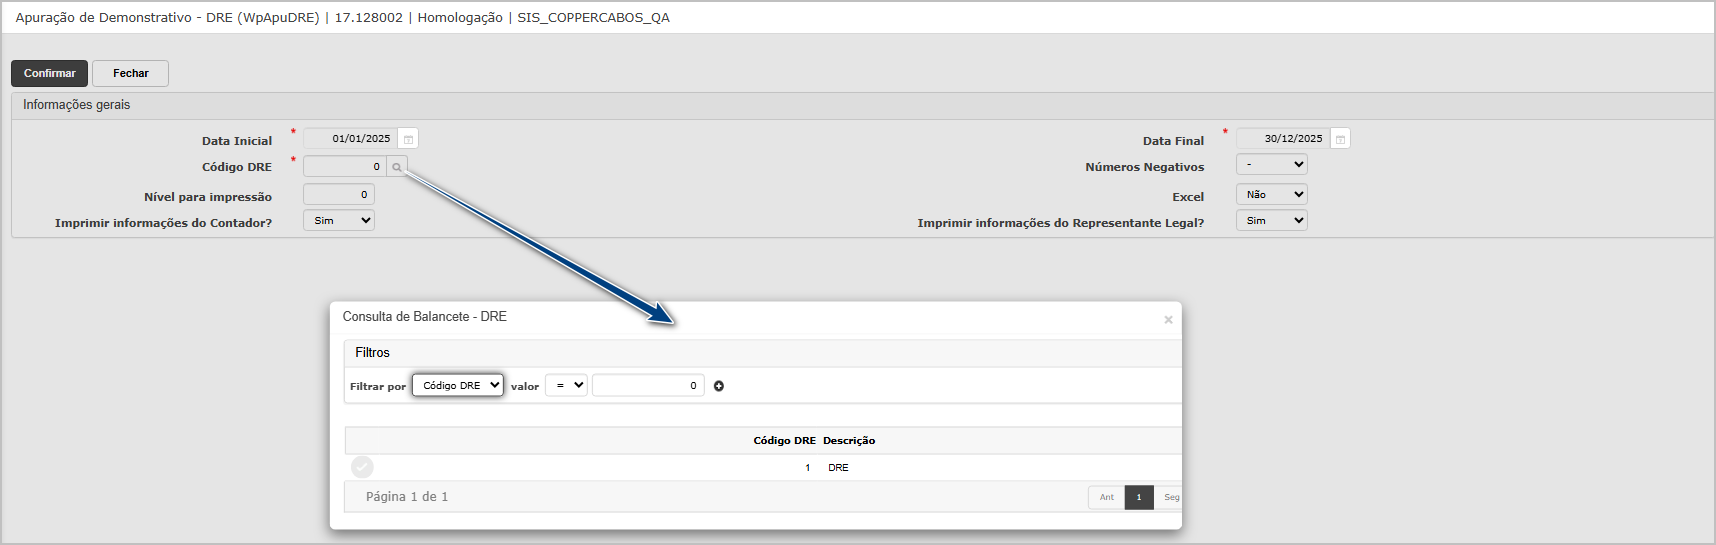Open Imprimir informações do Contador dropdown

coord(339,221)
